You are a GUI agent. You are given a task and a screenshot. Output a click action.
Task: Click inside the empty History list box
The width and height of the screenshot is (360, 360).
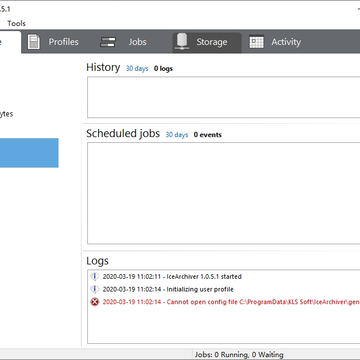(x=223, y=97)
